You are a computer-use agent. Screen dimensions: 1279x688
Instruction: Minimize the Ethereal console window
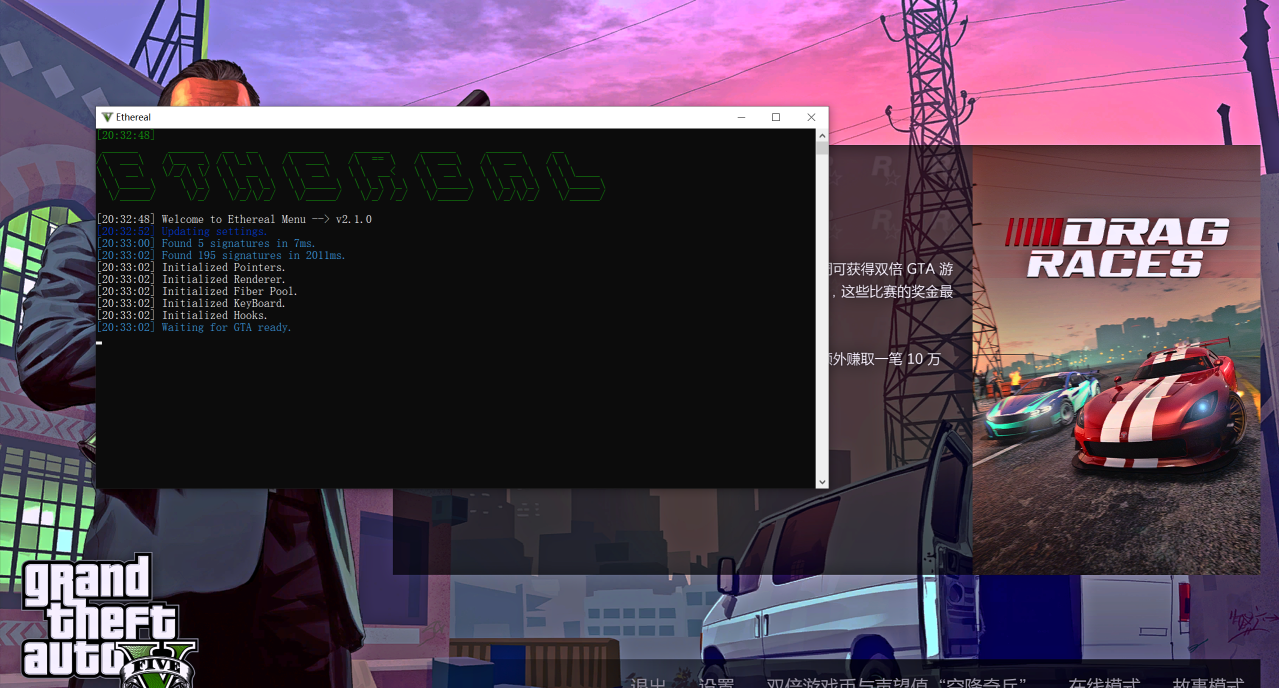(x=741, y=117)
